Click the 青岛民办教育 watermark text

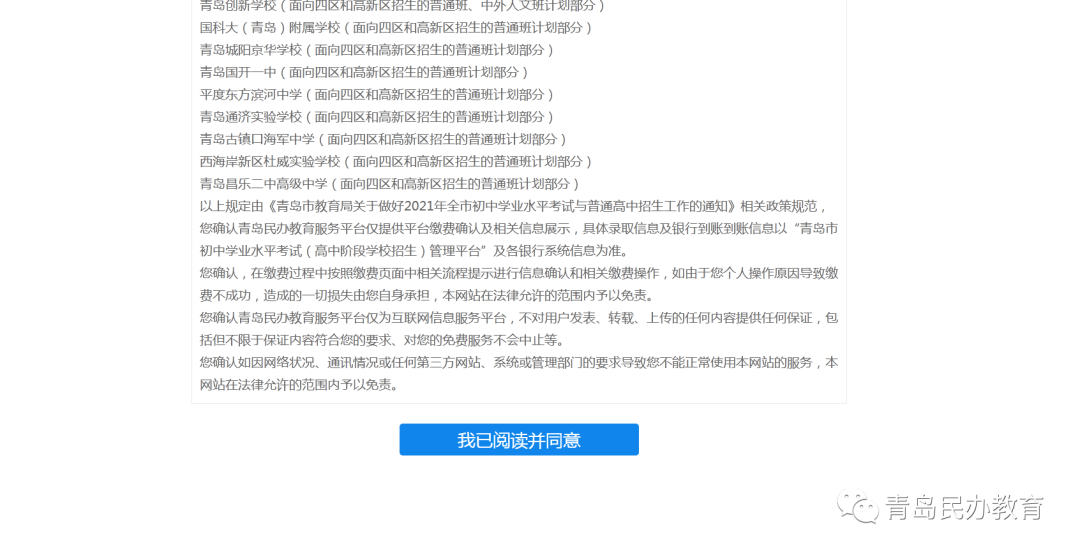(x=964, y=508)
